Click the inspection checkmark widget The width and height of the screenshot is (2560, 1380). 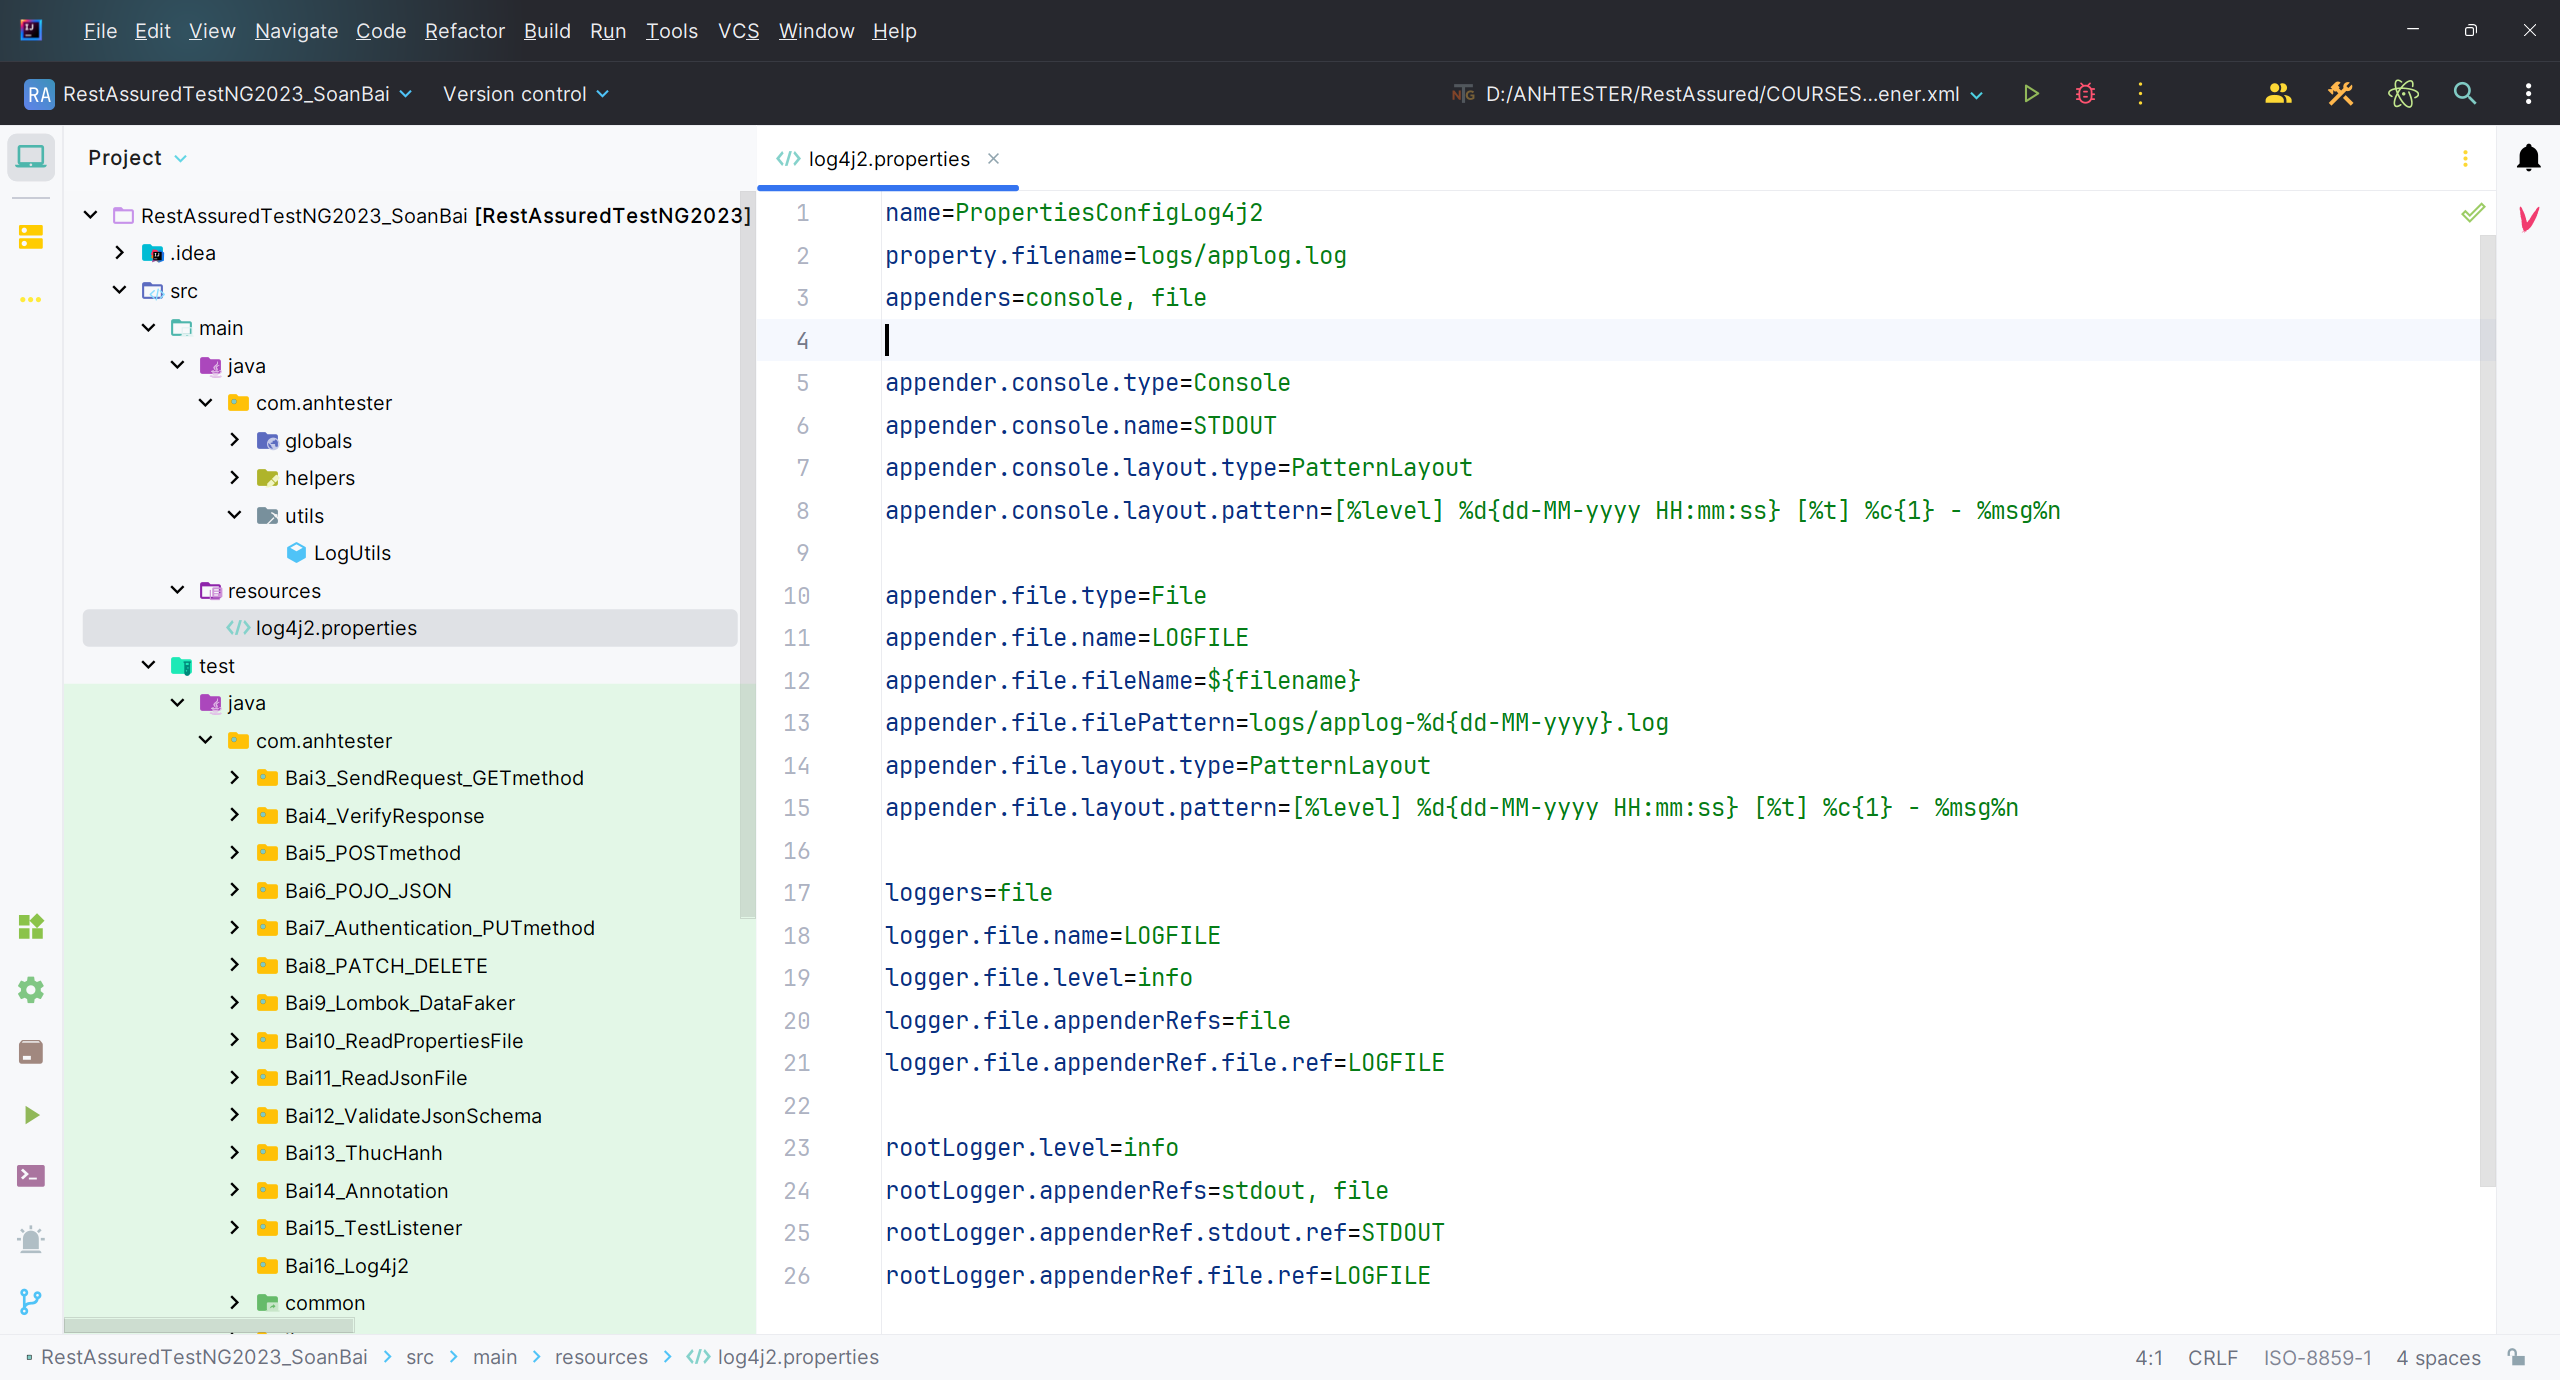pyautogui.click(x=2472, y=213)
